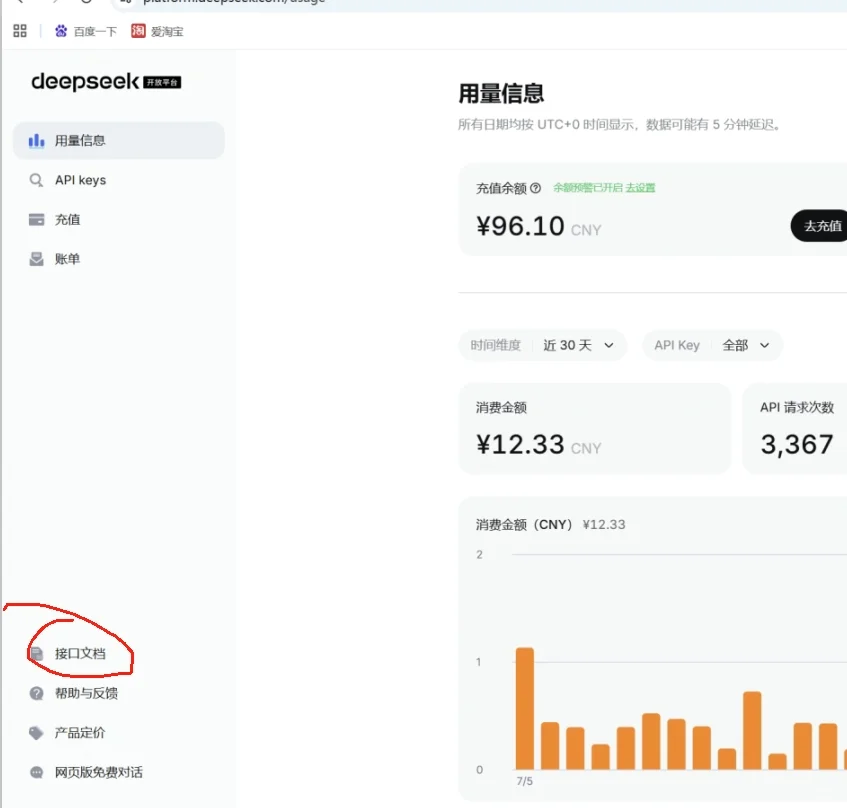Viewport: 847px width, 808px height.
Task: Click the 7/5 axis date label
Action: point(524,781)
